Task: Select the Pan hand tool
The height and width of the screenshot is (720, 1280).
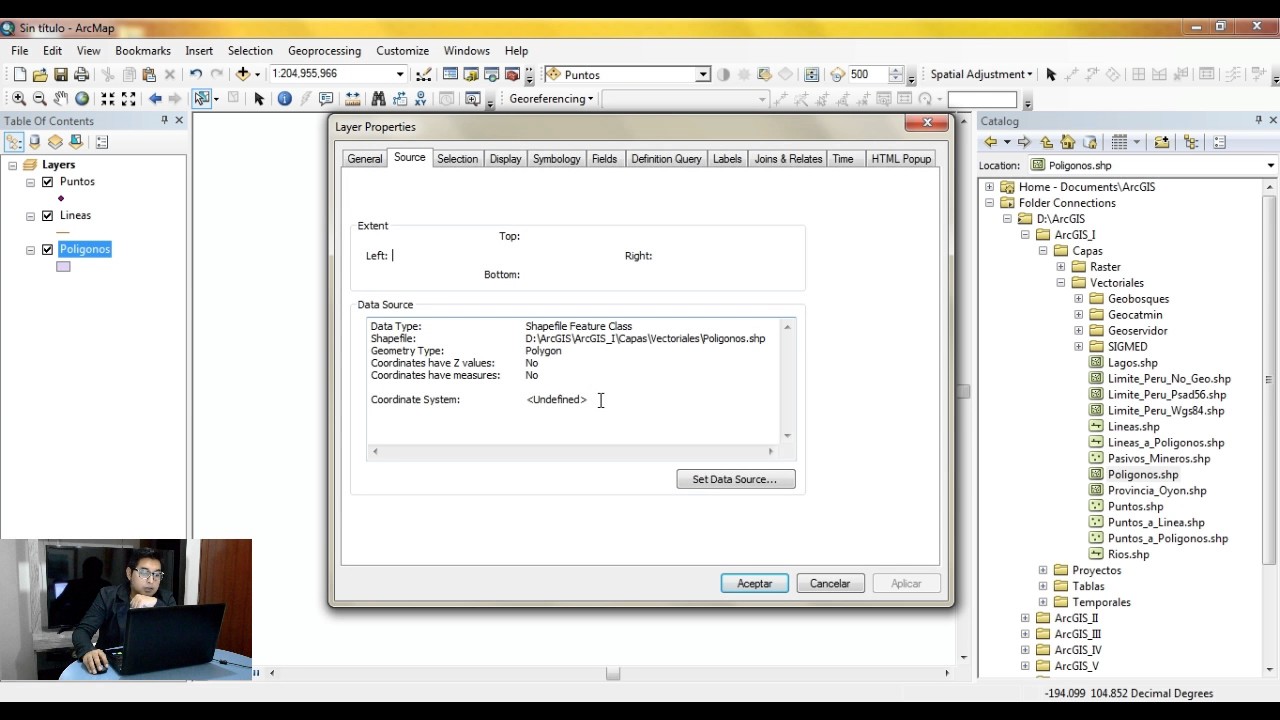Action: tap(61, 98)
